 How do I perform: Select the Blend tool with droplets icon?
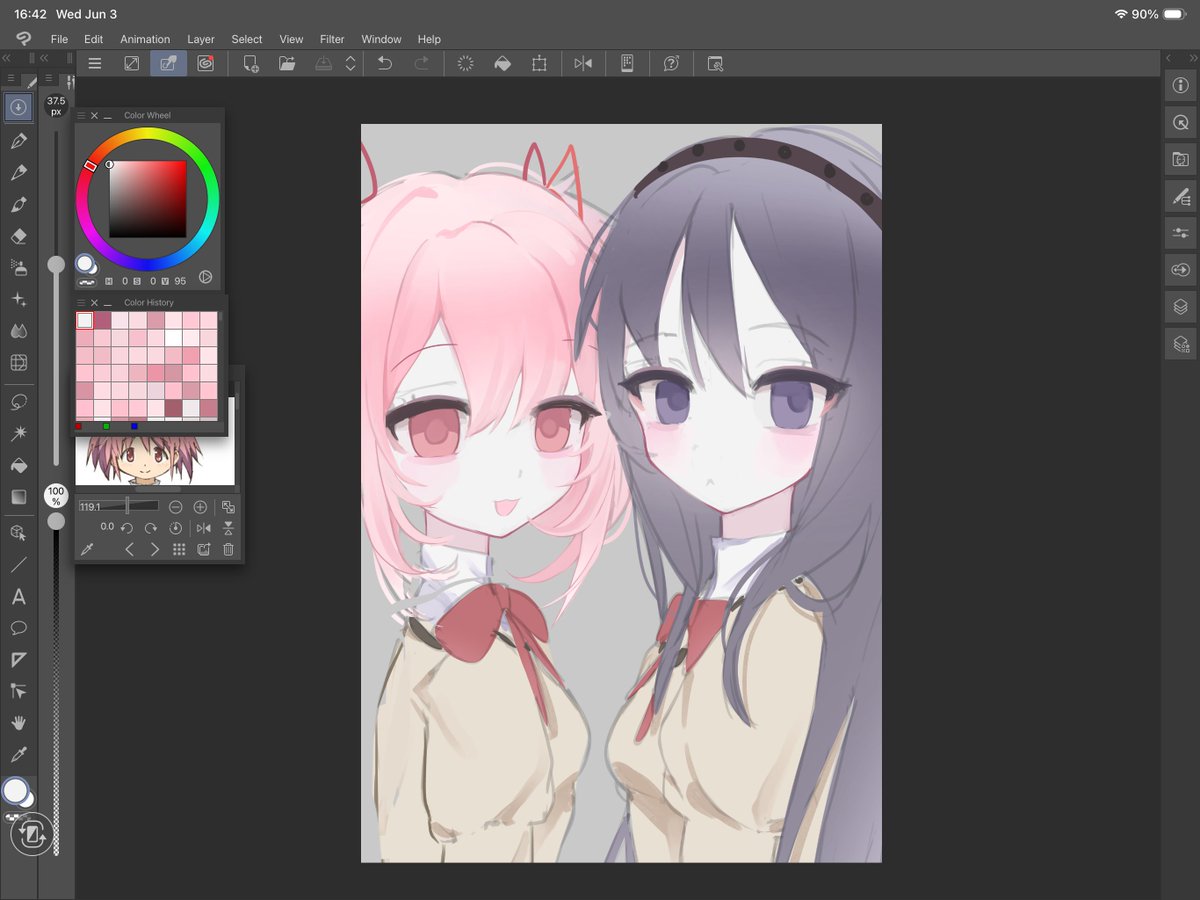[18, 331]
